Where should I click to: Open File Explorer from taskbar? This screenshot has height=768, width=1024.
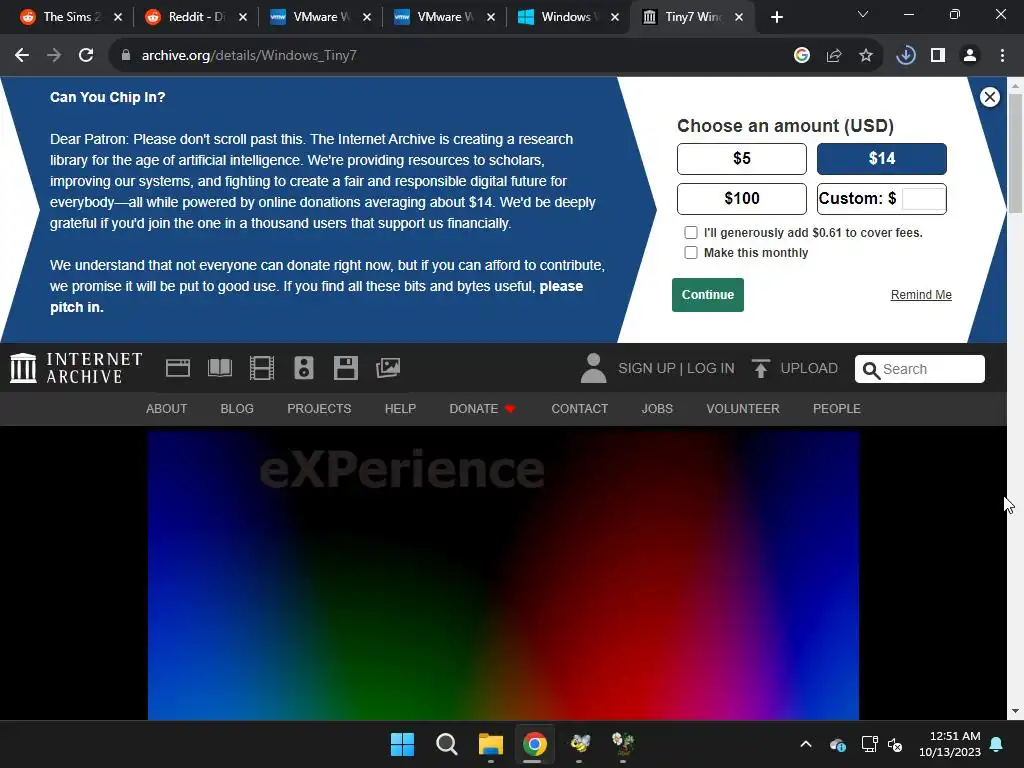pos(490,744)
